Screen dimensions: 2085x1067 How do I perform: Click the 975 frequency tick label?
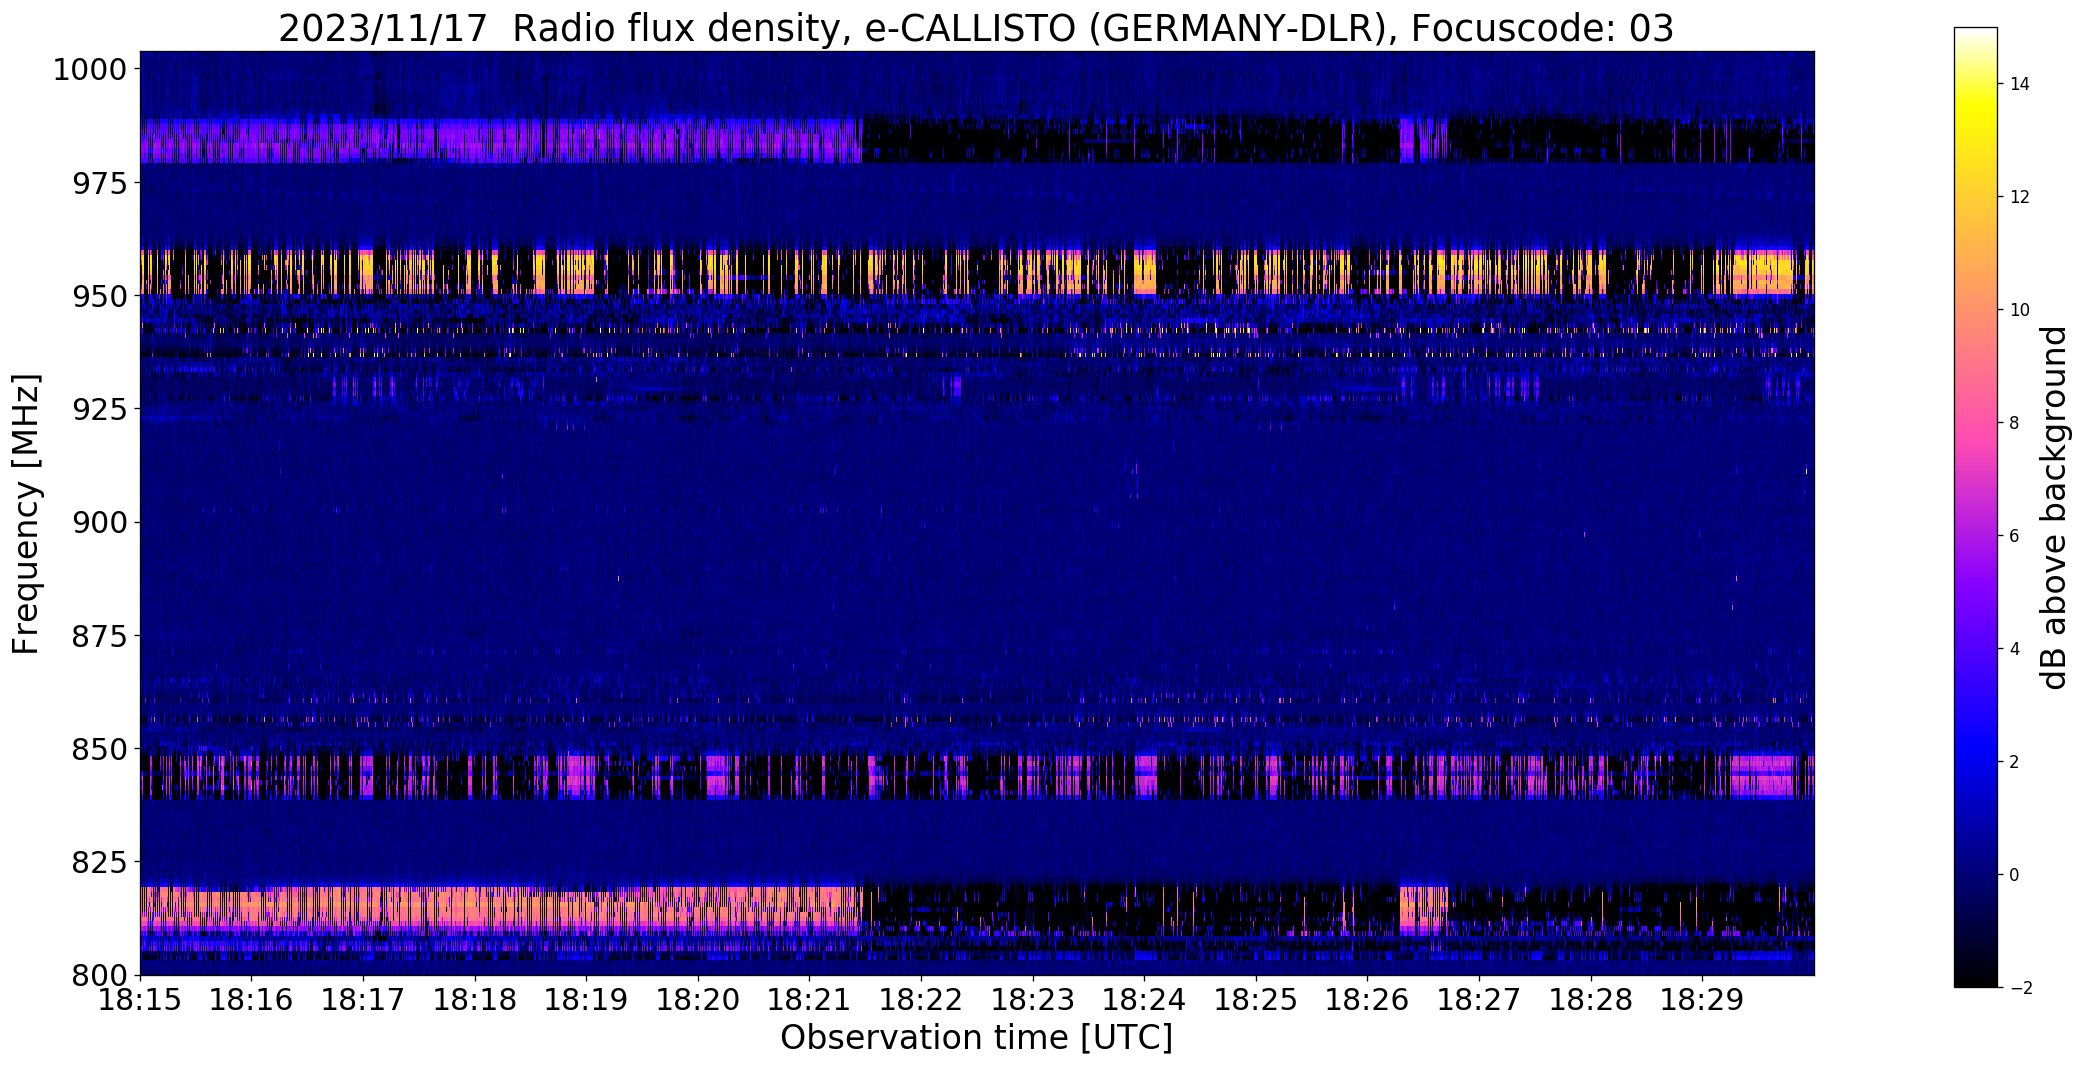point(99,183)
